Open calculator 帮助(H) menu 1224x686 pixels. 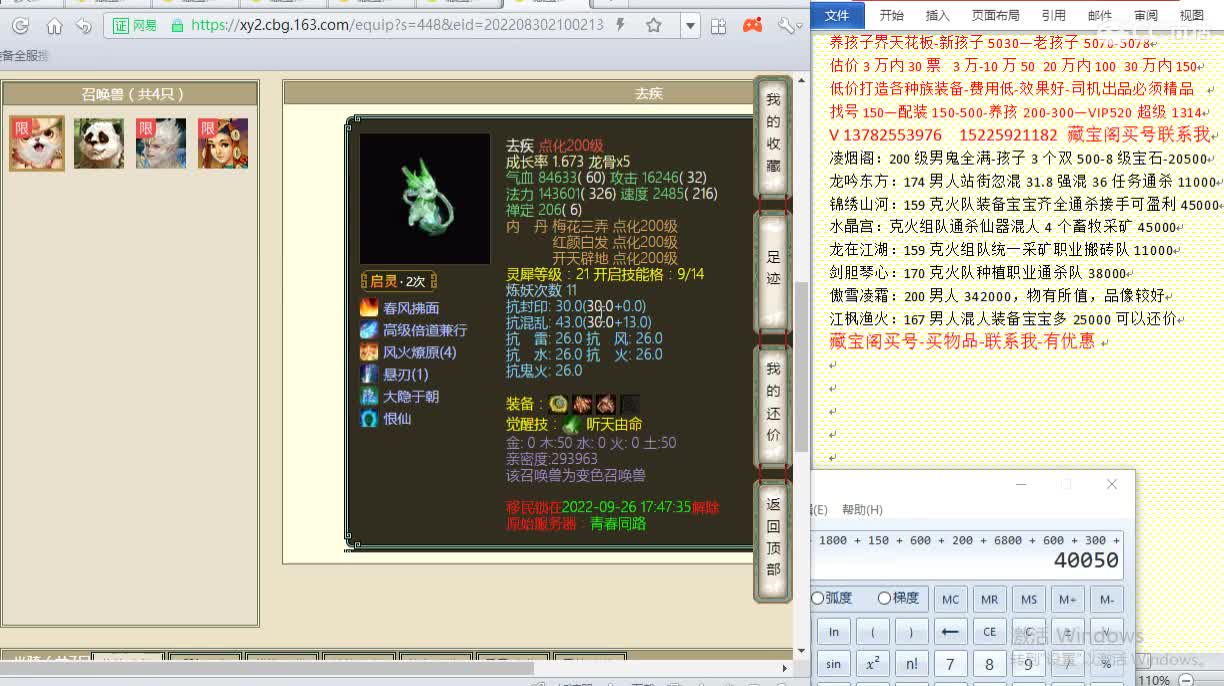[862, 509]
